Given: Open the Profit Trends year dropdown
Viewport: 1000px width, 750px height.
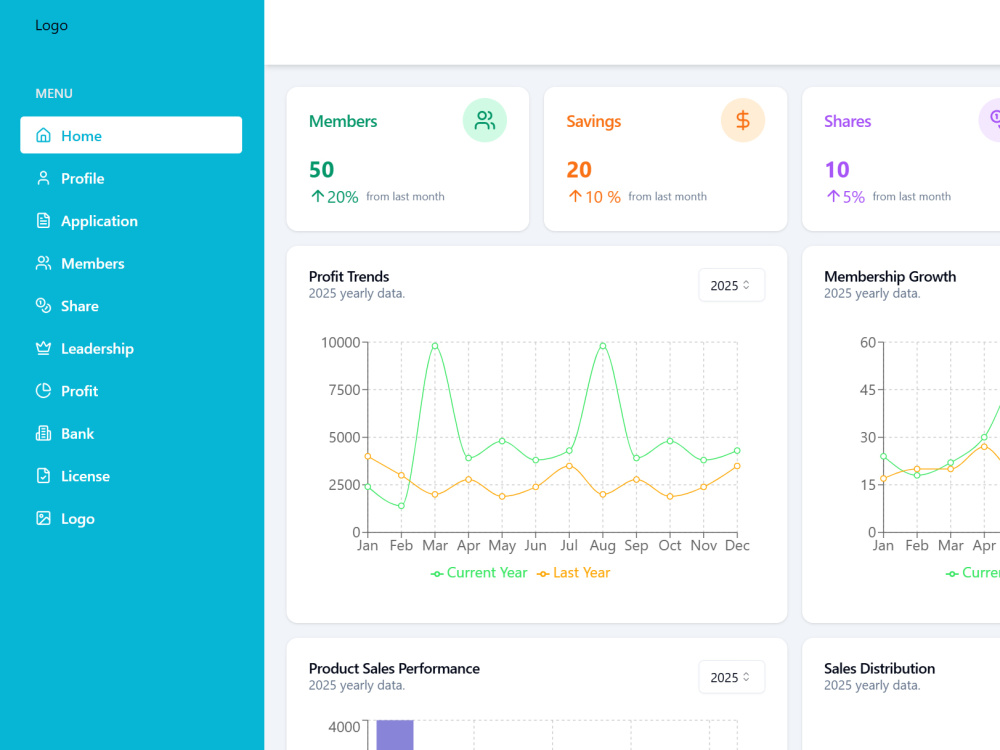Looking at the screenshot, I should pos(731,285).
